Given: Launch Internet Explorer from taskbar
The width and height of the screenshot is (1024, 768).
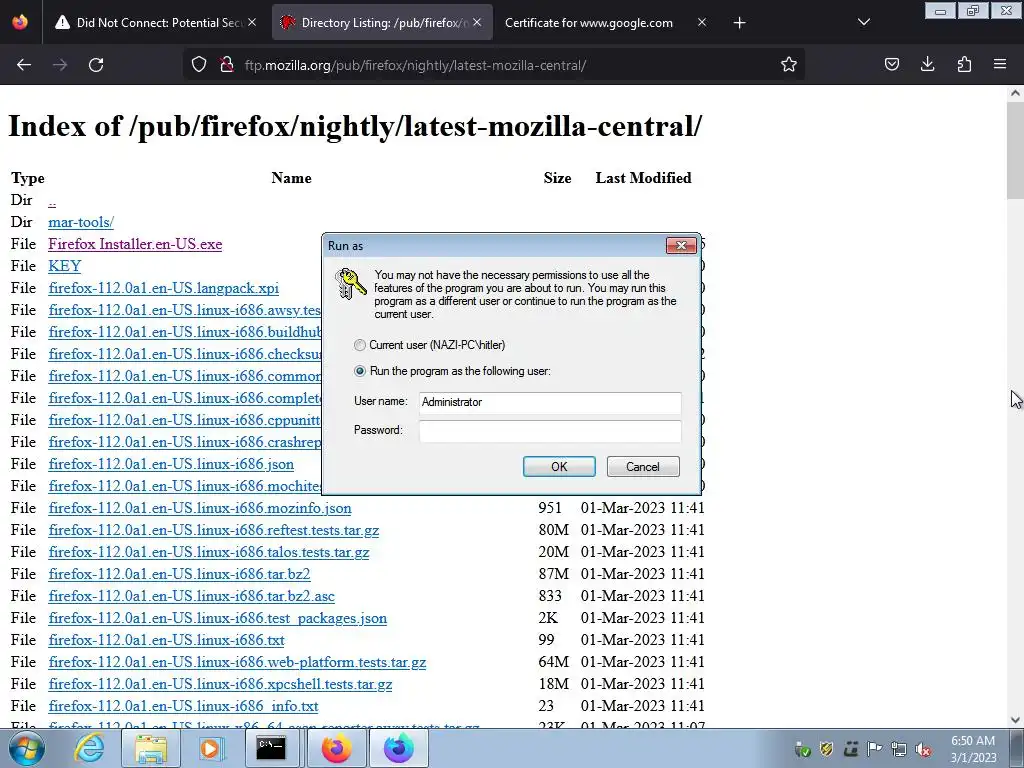Looking at the screenshot, I should point(89,748).
